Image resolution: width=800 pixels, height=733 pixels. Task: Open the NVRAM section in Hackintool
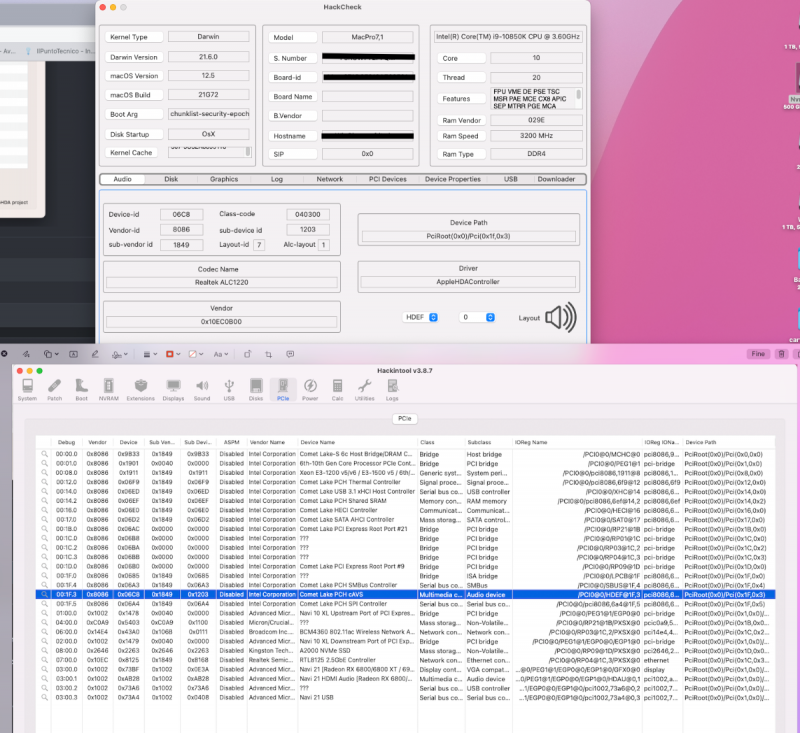(x=108, y=390)
